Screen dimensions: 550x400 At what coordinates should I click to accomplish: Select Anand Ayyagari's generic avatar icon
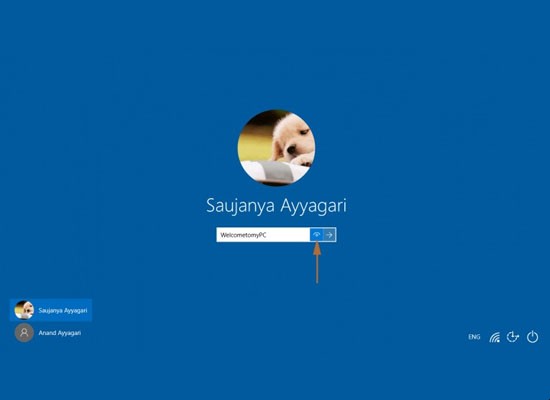click(24, 333)
